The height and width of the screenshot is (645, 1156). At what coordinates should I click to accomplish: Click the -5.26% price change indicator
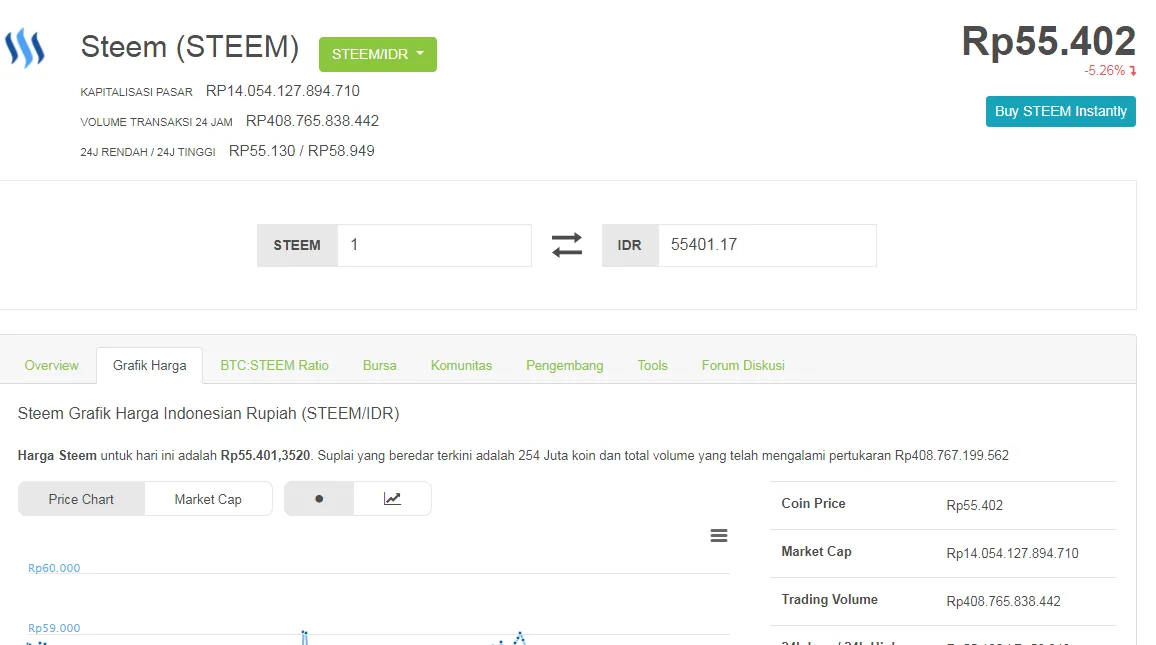click(x=1110, y=71)
